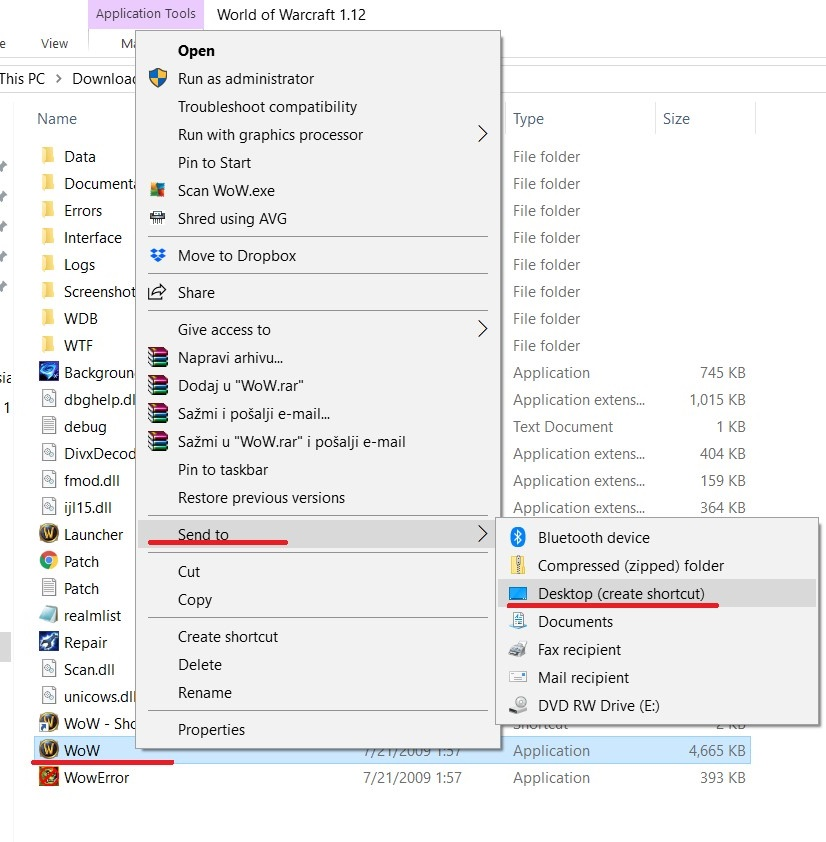Click This PC in breadcrumb path
Screen dimensions: 826x842
(x=22, y=78)
